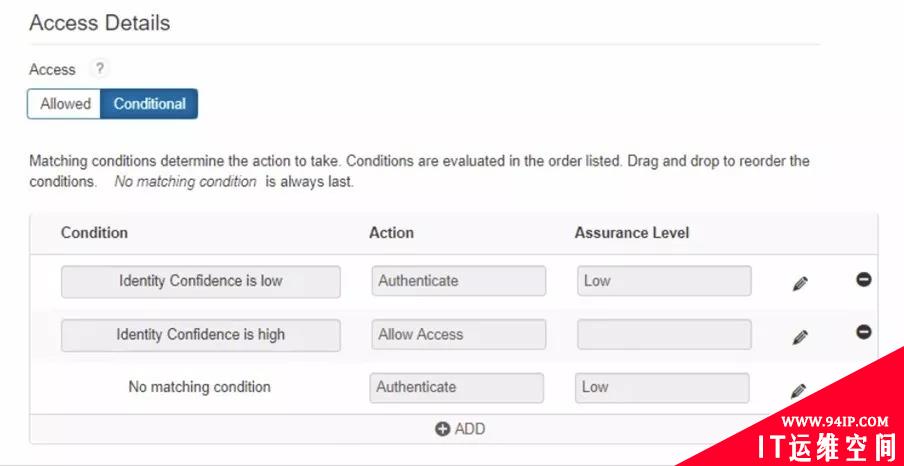Click the help question mark next to Access

coord(98,69)
